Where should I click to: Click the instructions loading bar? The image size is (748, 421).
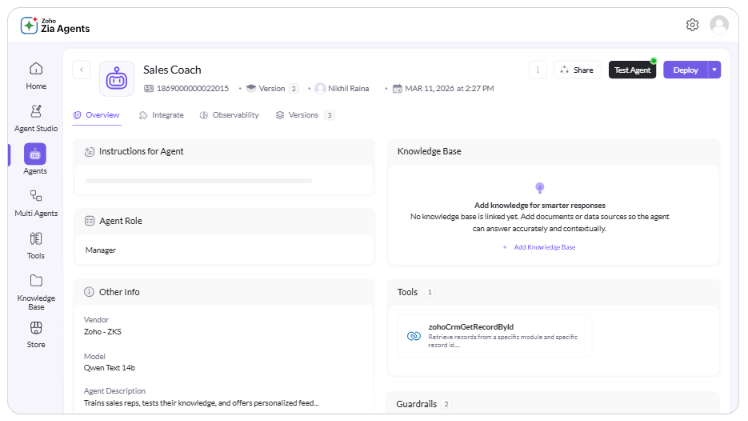[199, 181]
